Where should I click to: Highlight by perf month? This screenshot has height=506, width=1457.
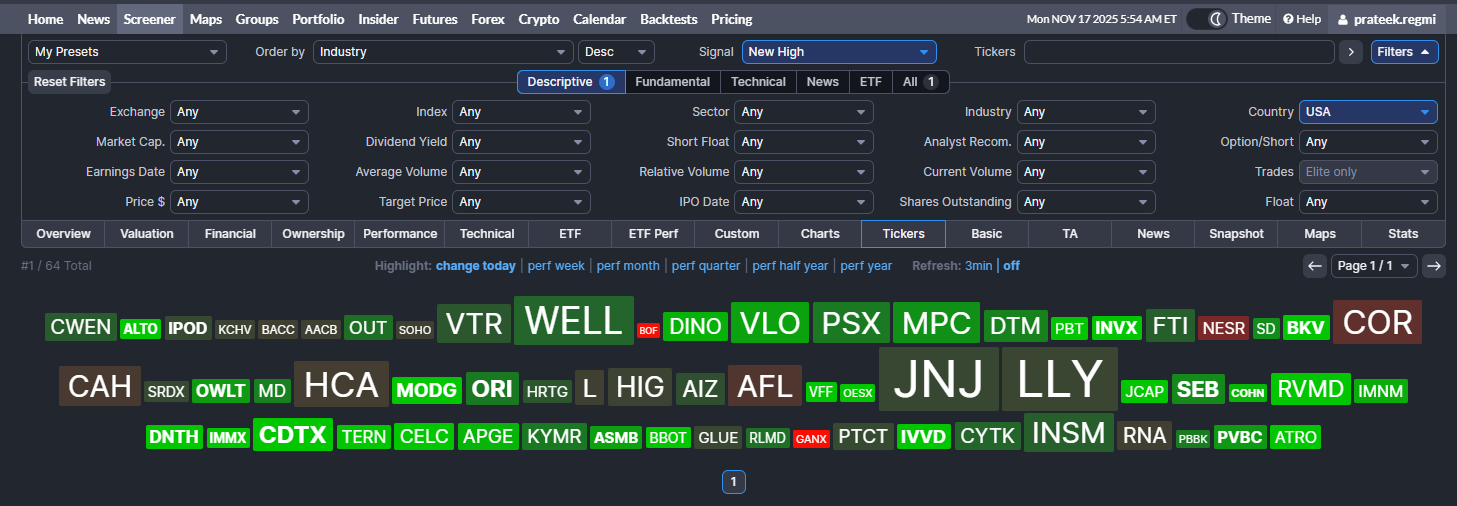[x=628, y=266]
